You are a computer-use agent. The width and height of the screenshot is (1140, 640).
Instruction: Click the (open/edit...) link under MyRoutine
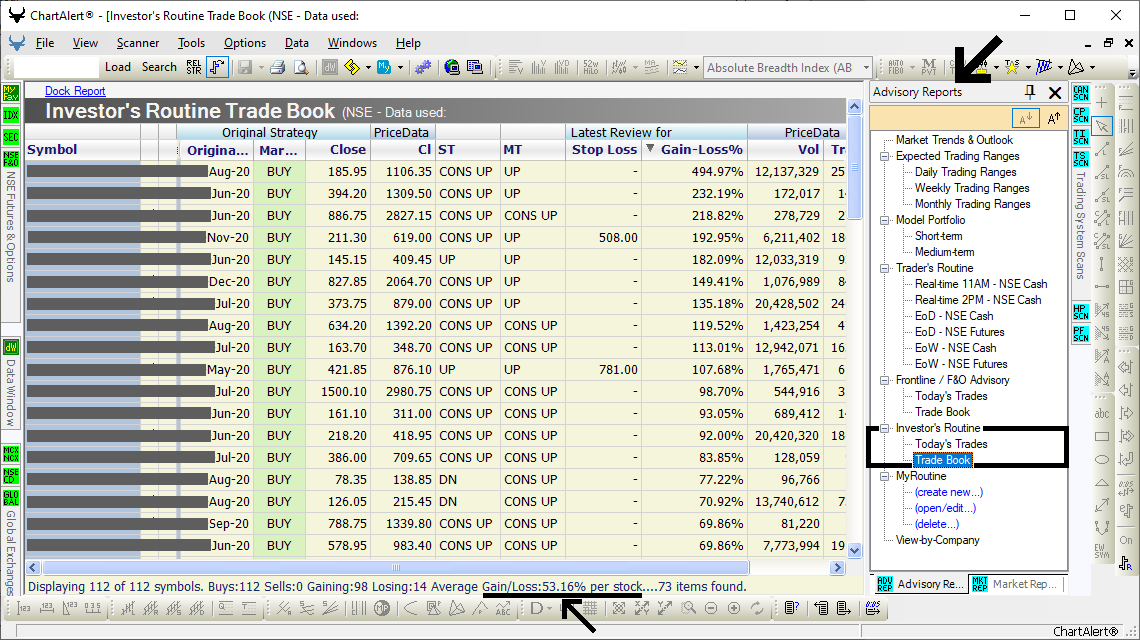945,508
